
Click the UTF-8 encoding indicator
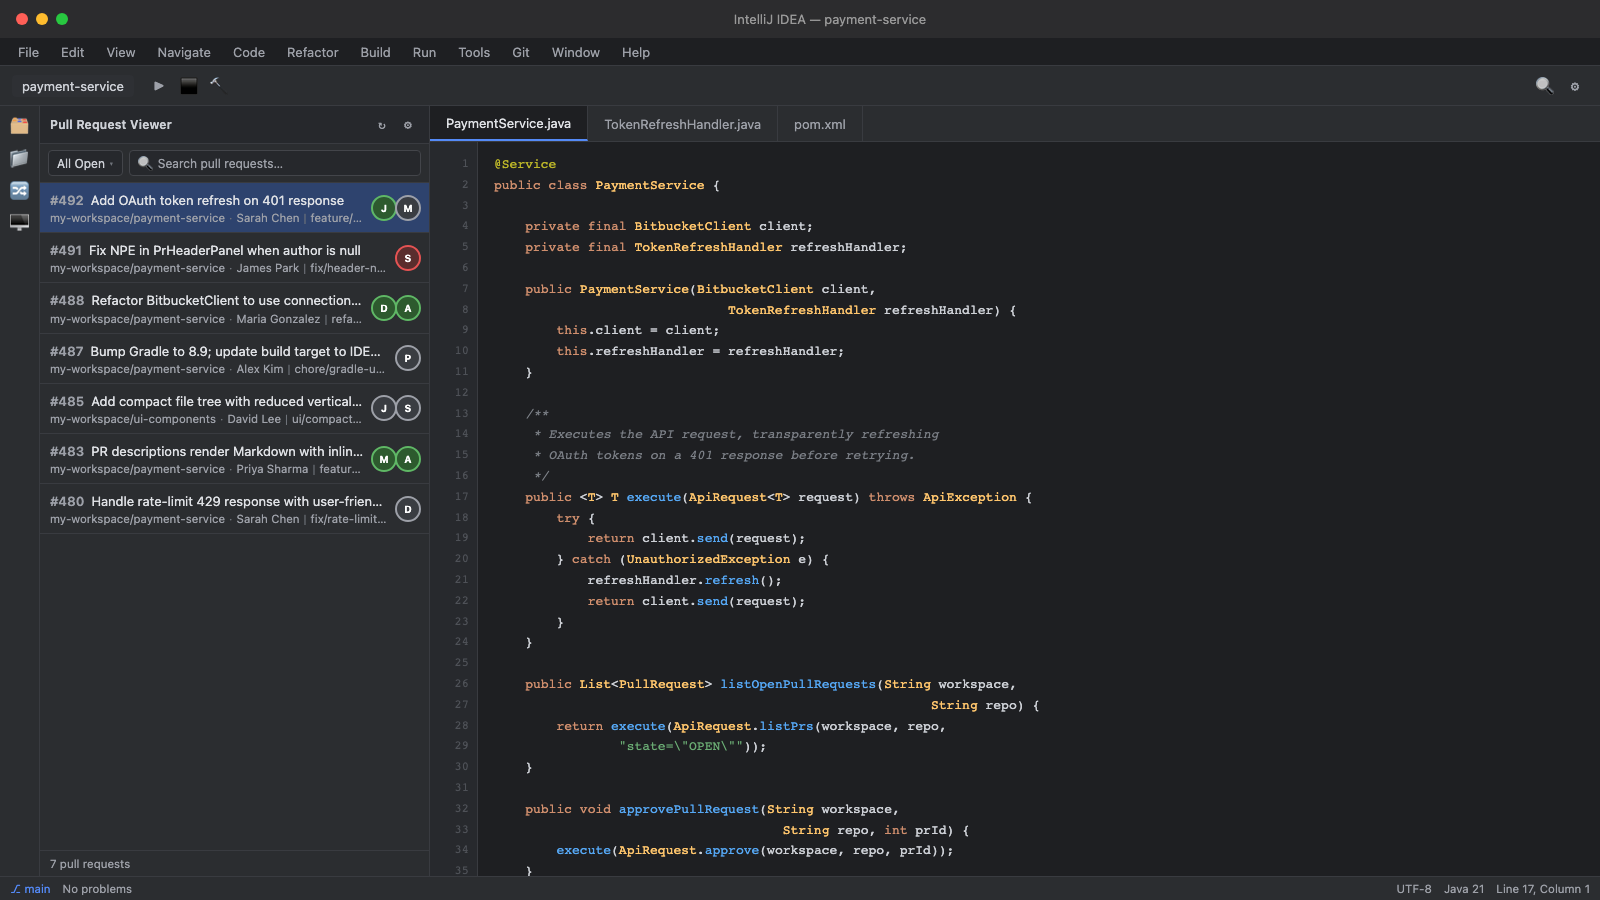pos(1414,889)
